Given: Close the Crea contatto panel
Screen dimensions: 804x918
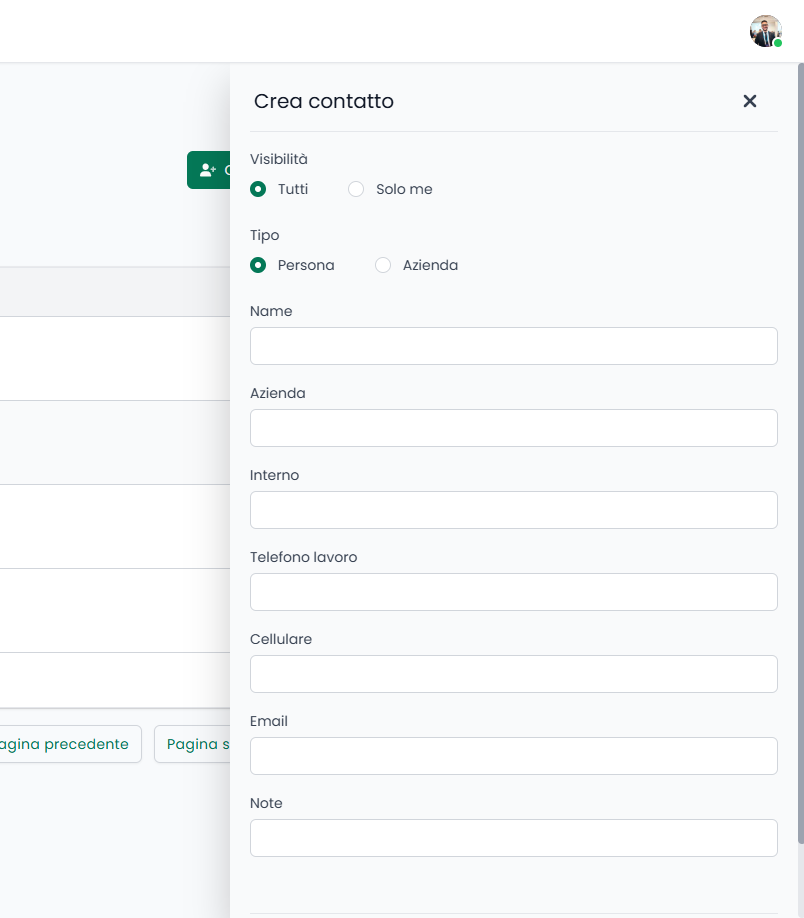Looking at the screenshot, I should click(749, 101).
